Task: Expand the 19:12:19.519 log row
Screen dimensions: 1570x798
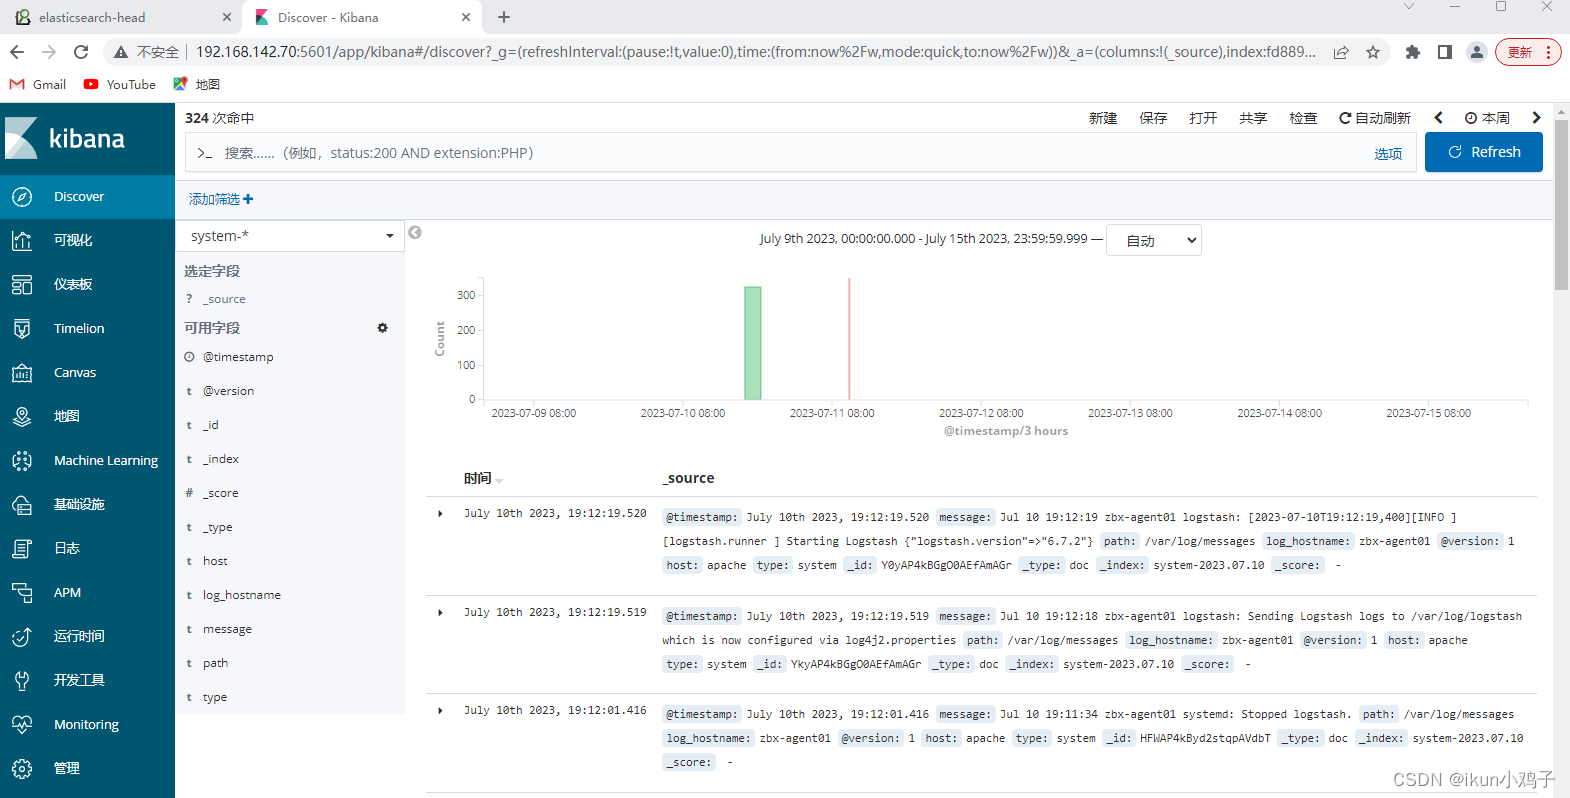Action: point(440,613)
